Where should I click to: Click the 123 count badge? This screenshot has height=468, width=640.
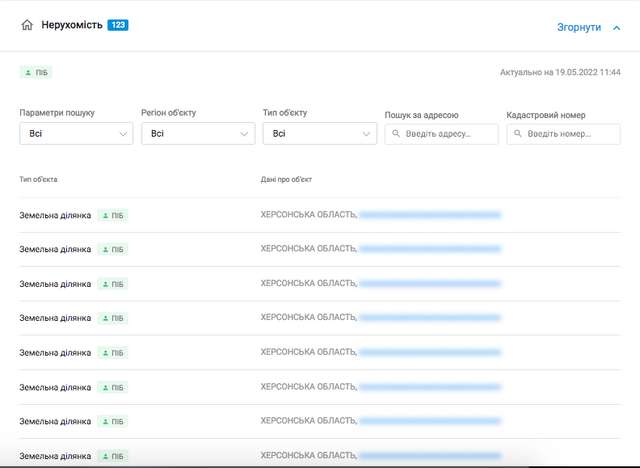118,24
